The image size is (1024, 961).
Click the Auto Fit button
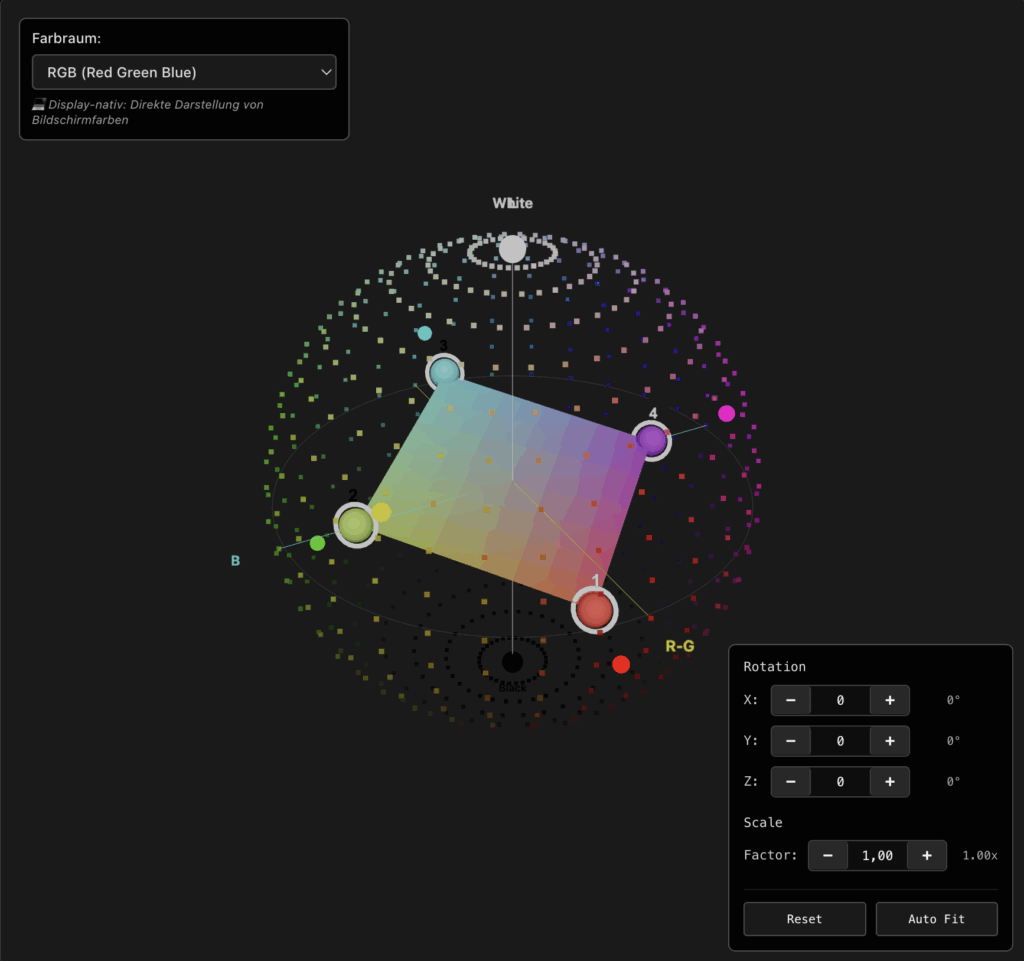coord(936,919)
